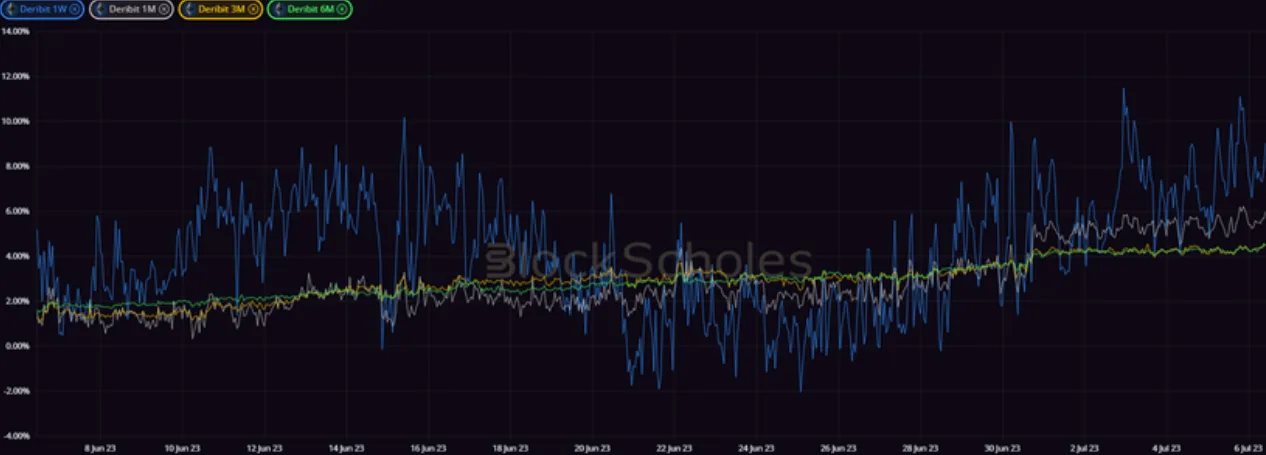Screen dimensions: 1266x455
Task: Click the 10.00% y-axis label
Action: (15, 121)
